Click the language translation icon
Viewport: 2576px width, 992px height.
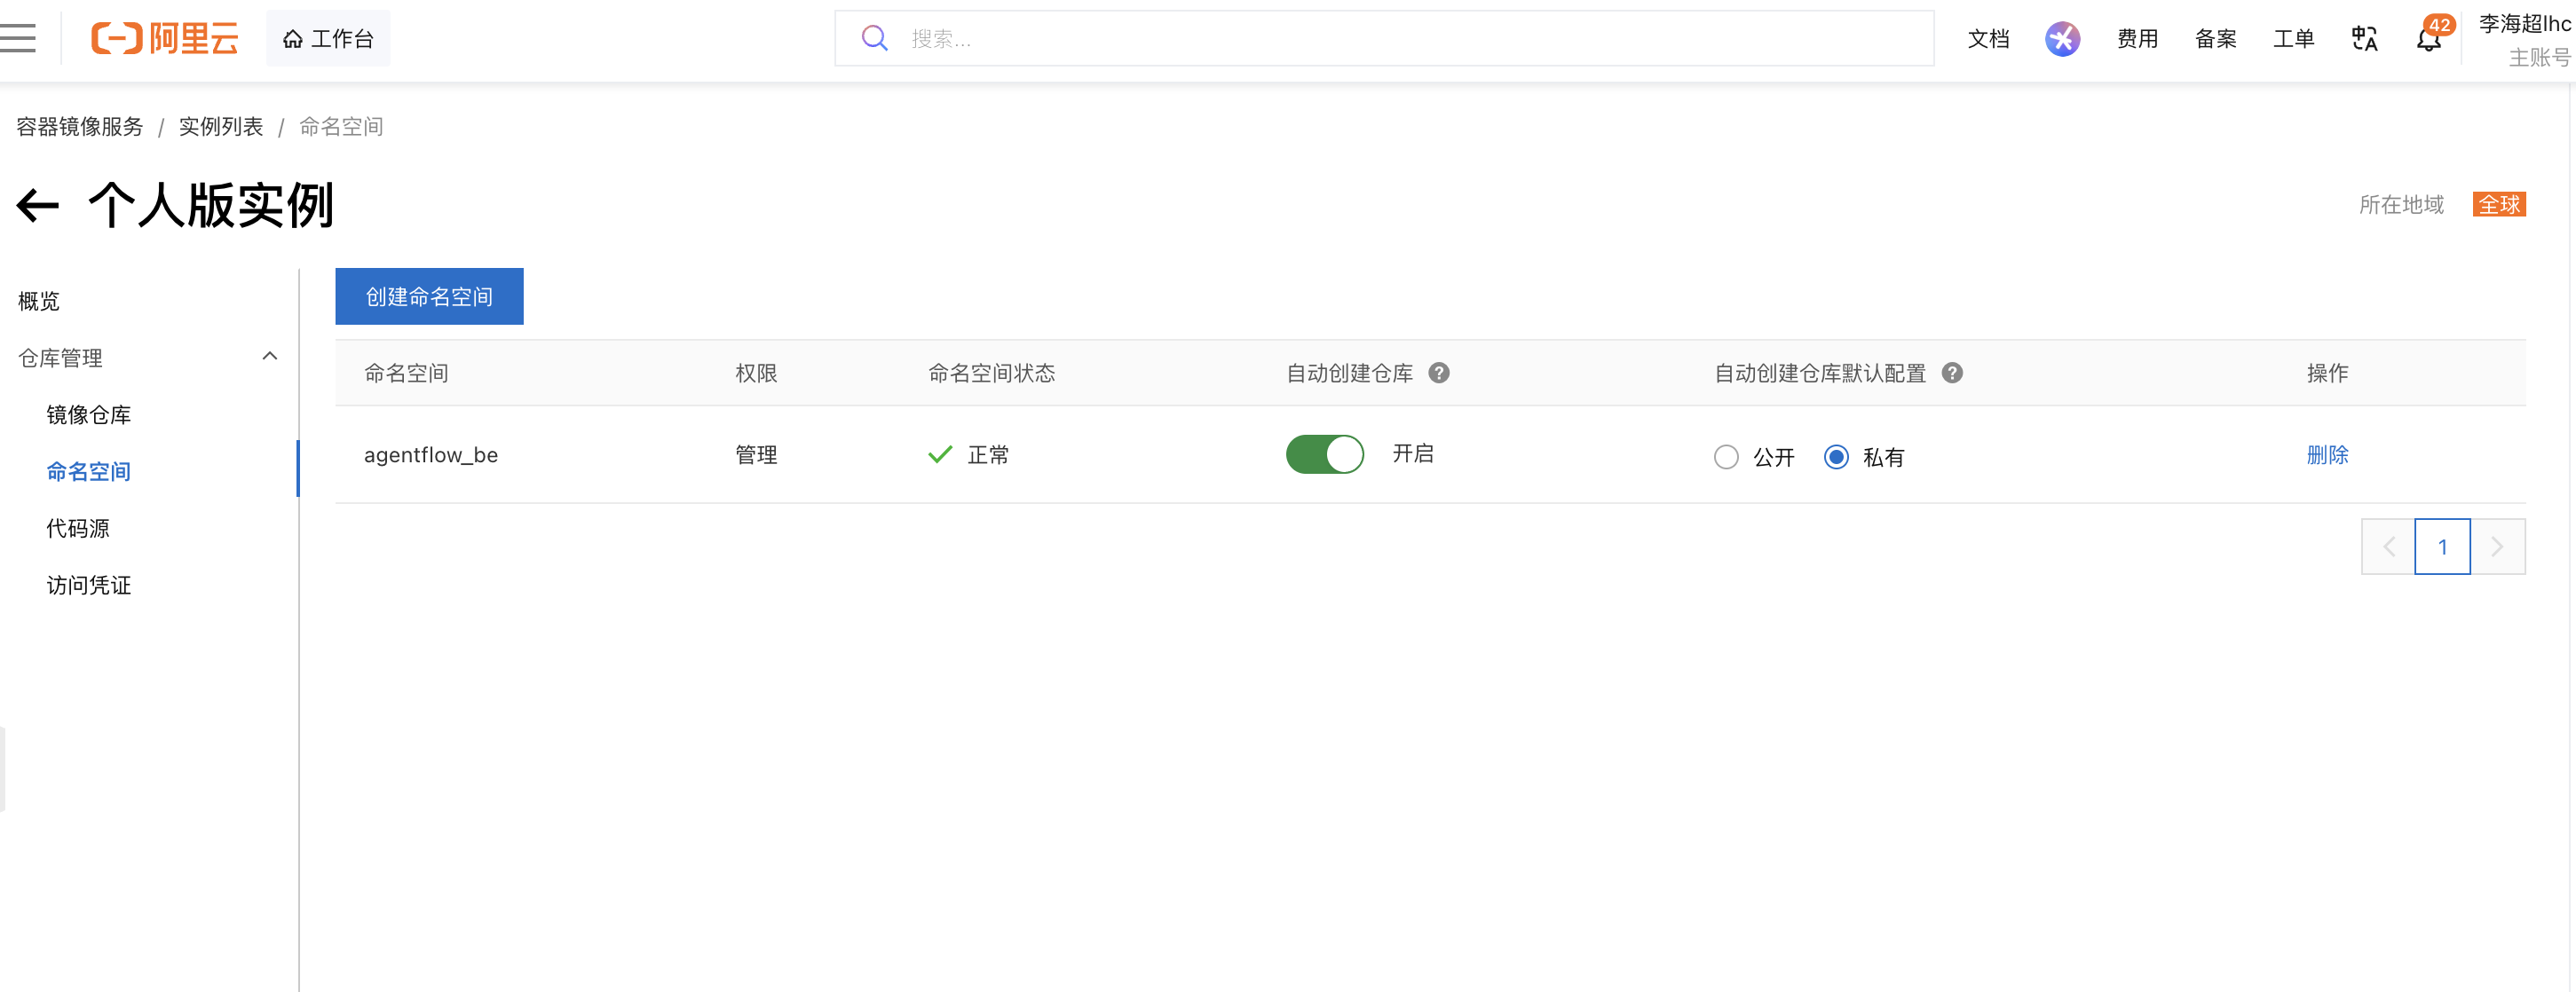[2364, 38]
